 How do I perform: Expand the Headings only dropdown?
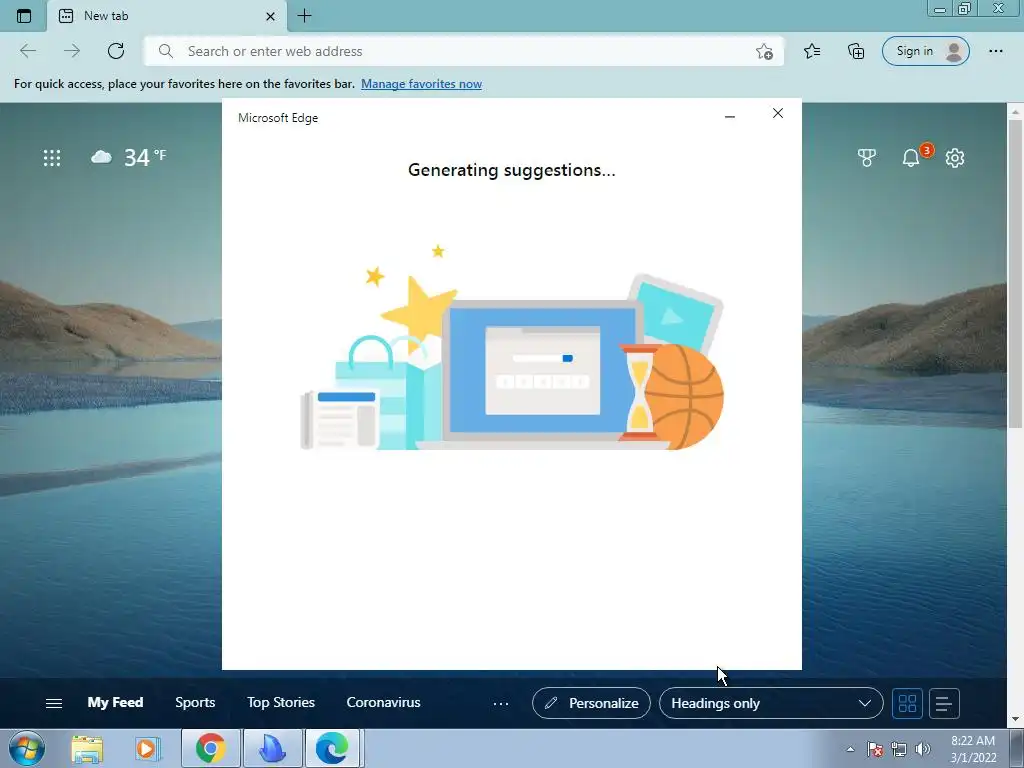pos(771,703)
